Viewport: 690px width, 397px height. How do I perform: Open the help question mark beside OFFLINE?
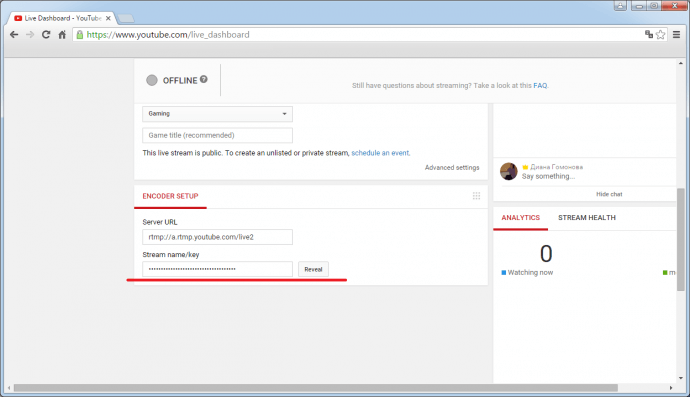(x=204, y=79)
